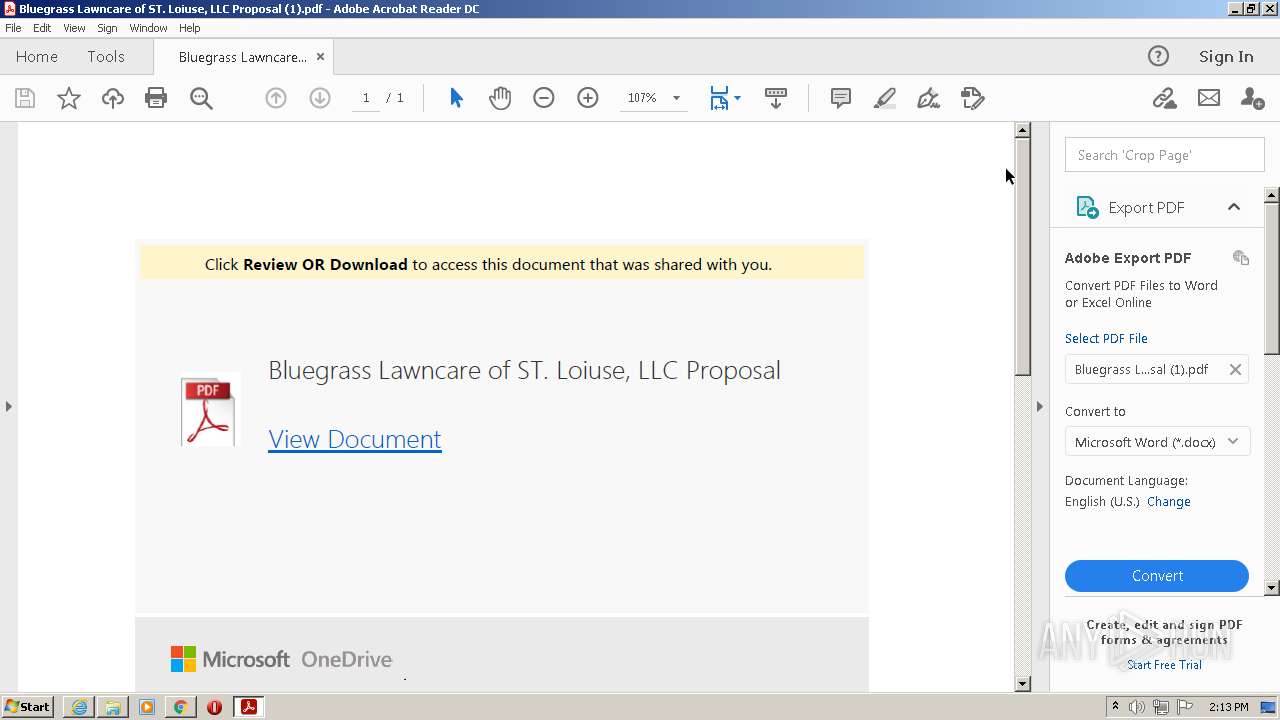The height and width of the screenshot is (720, 1280).
Task: Open the Sign document pen tool
Action: [929, 98]
